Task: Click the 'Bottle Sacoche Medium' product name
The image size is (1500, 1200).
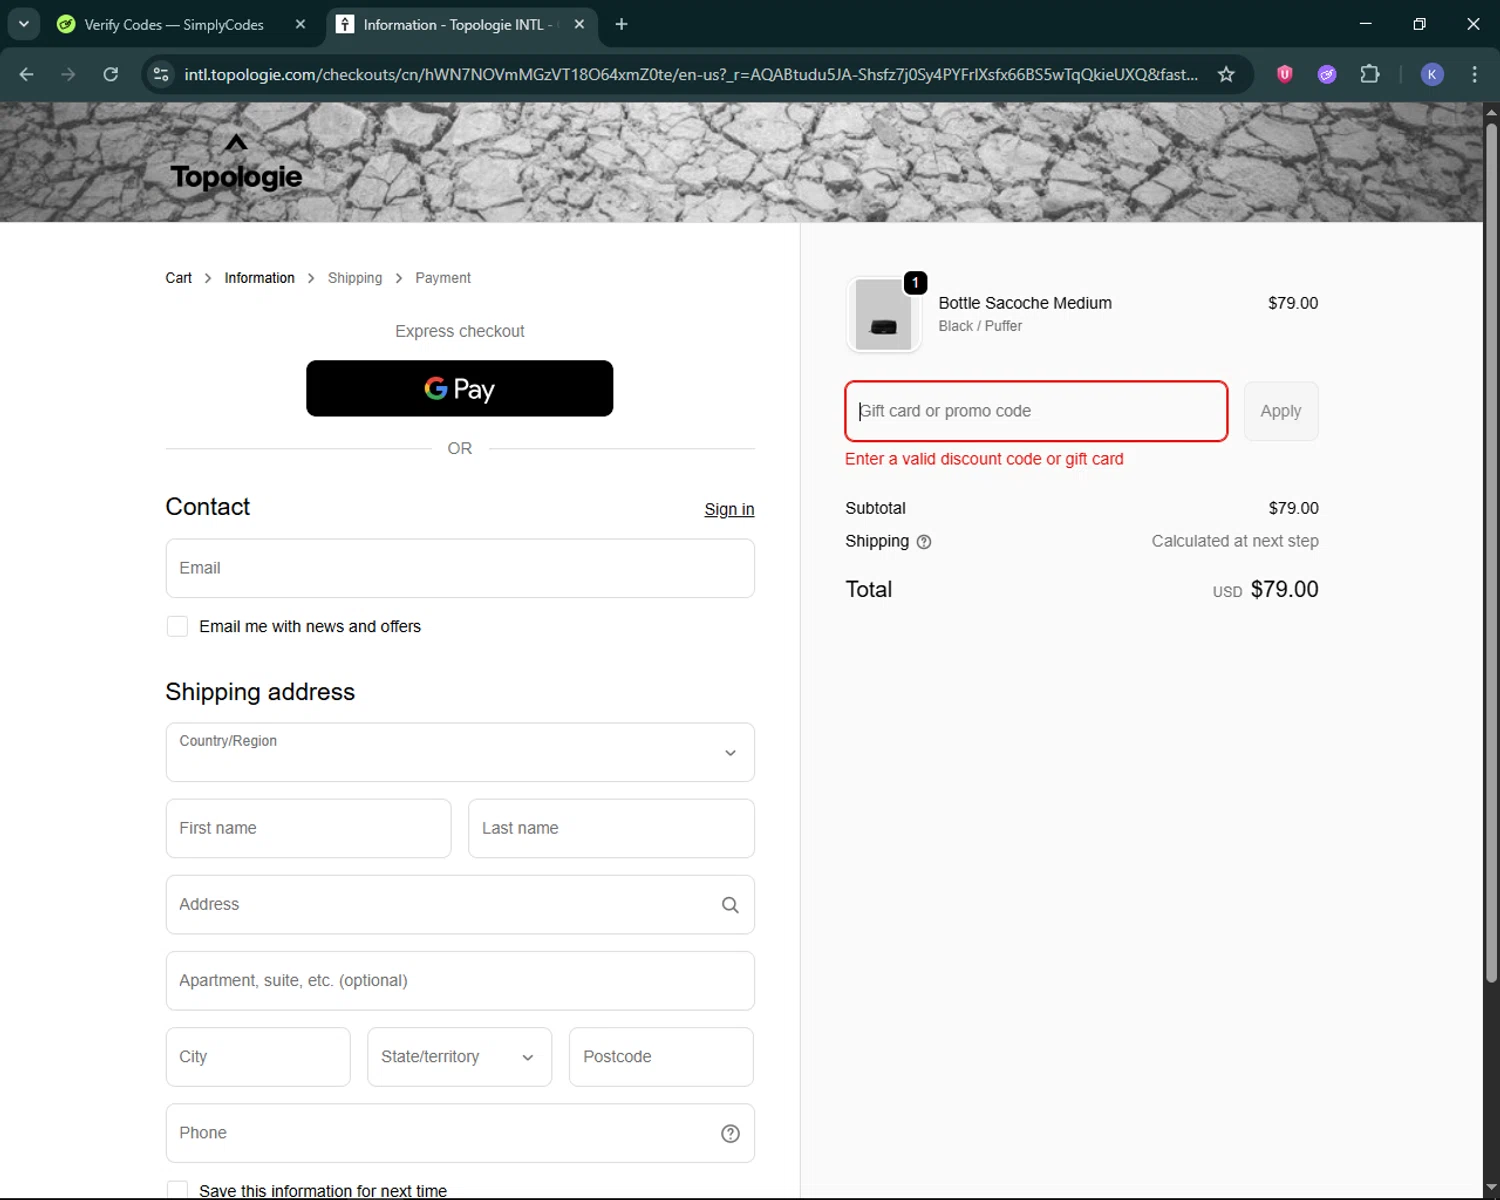Action: pos(1025,303)
